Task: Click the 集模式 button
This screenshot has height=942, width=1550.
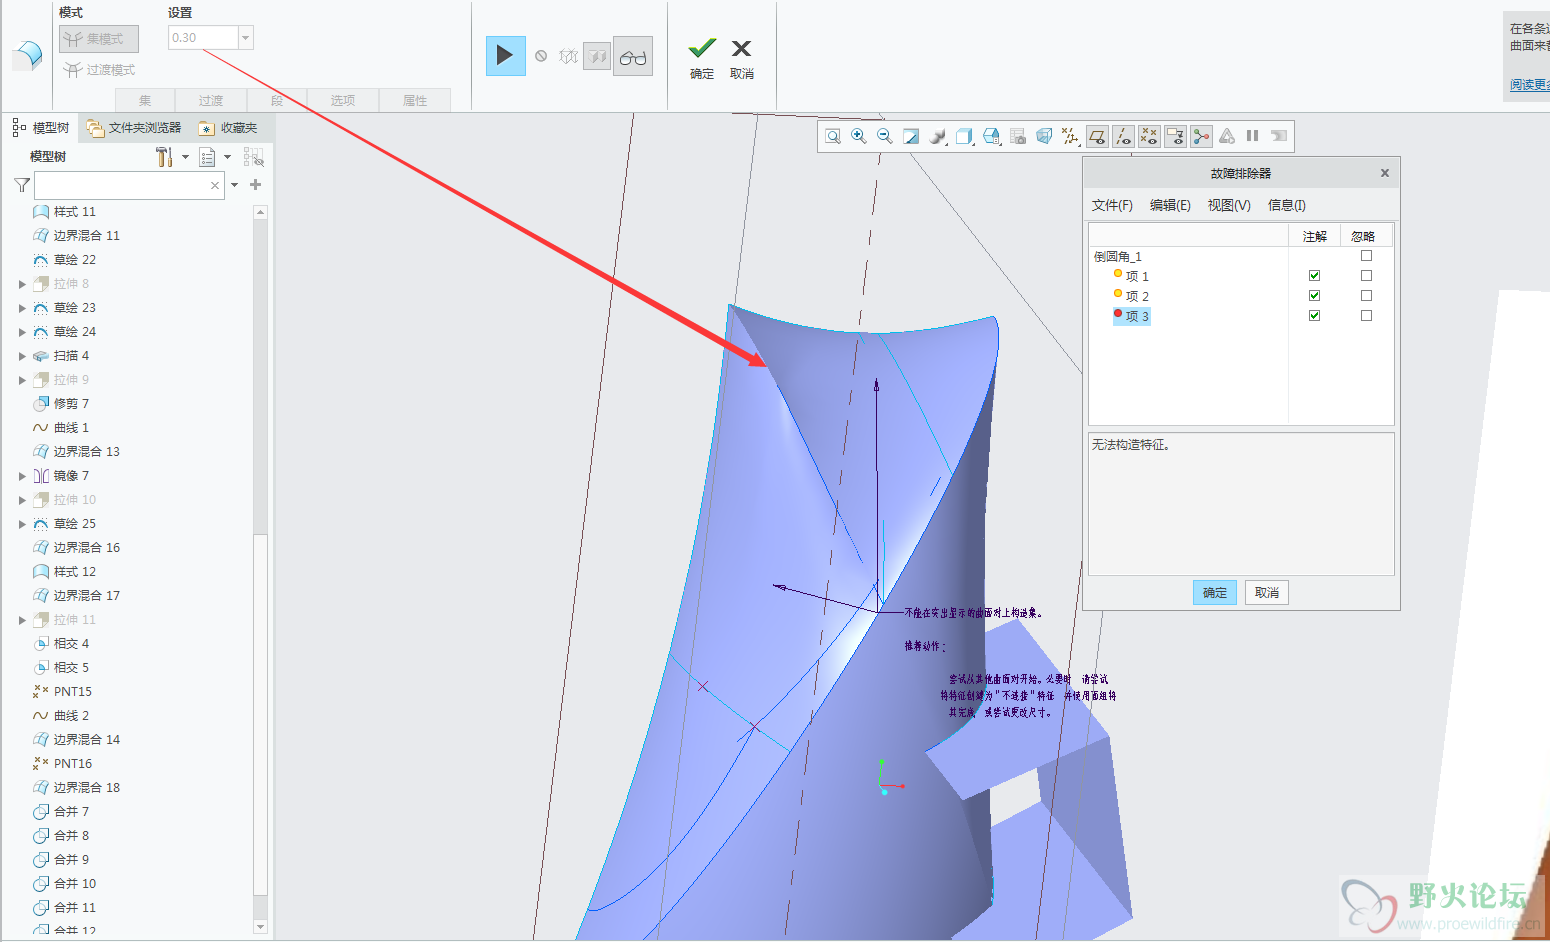Action: tap(99, 39)
